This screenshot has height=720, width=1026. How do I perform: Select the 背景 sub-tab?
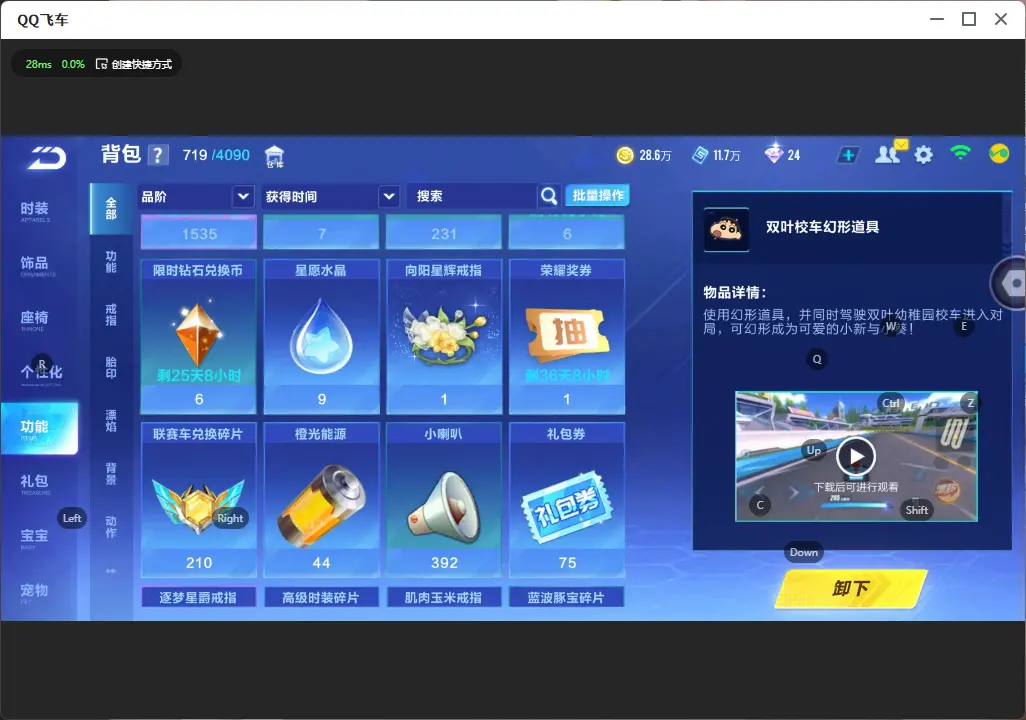[x=111, y=474]
